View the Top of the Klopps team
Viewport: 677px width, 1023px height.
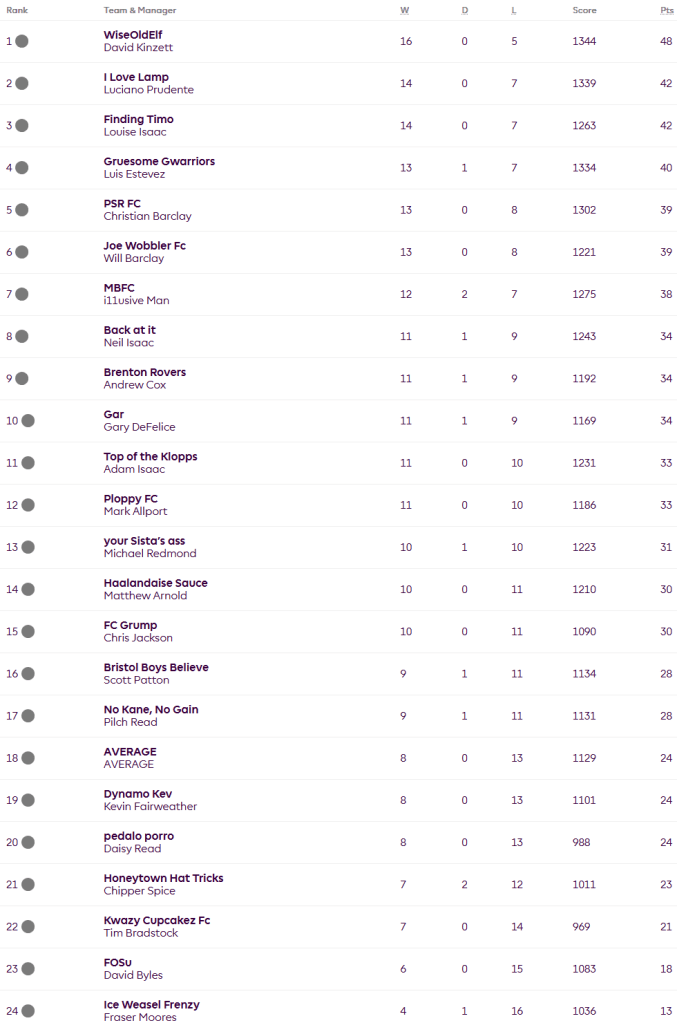tap(150, 456)
